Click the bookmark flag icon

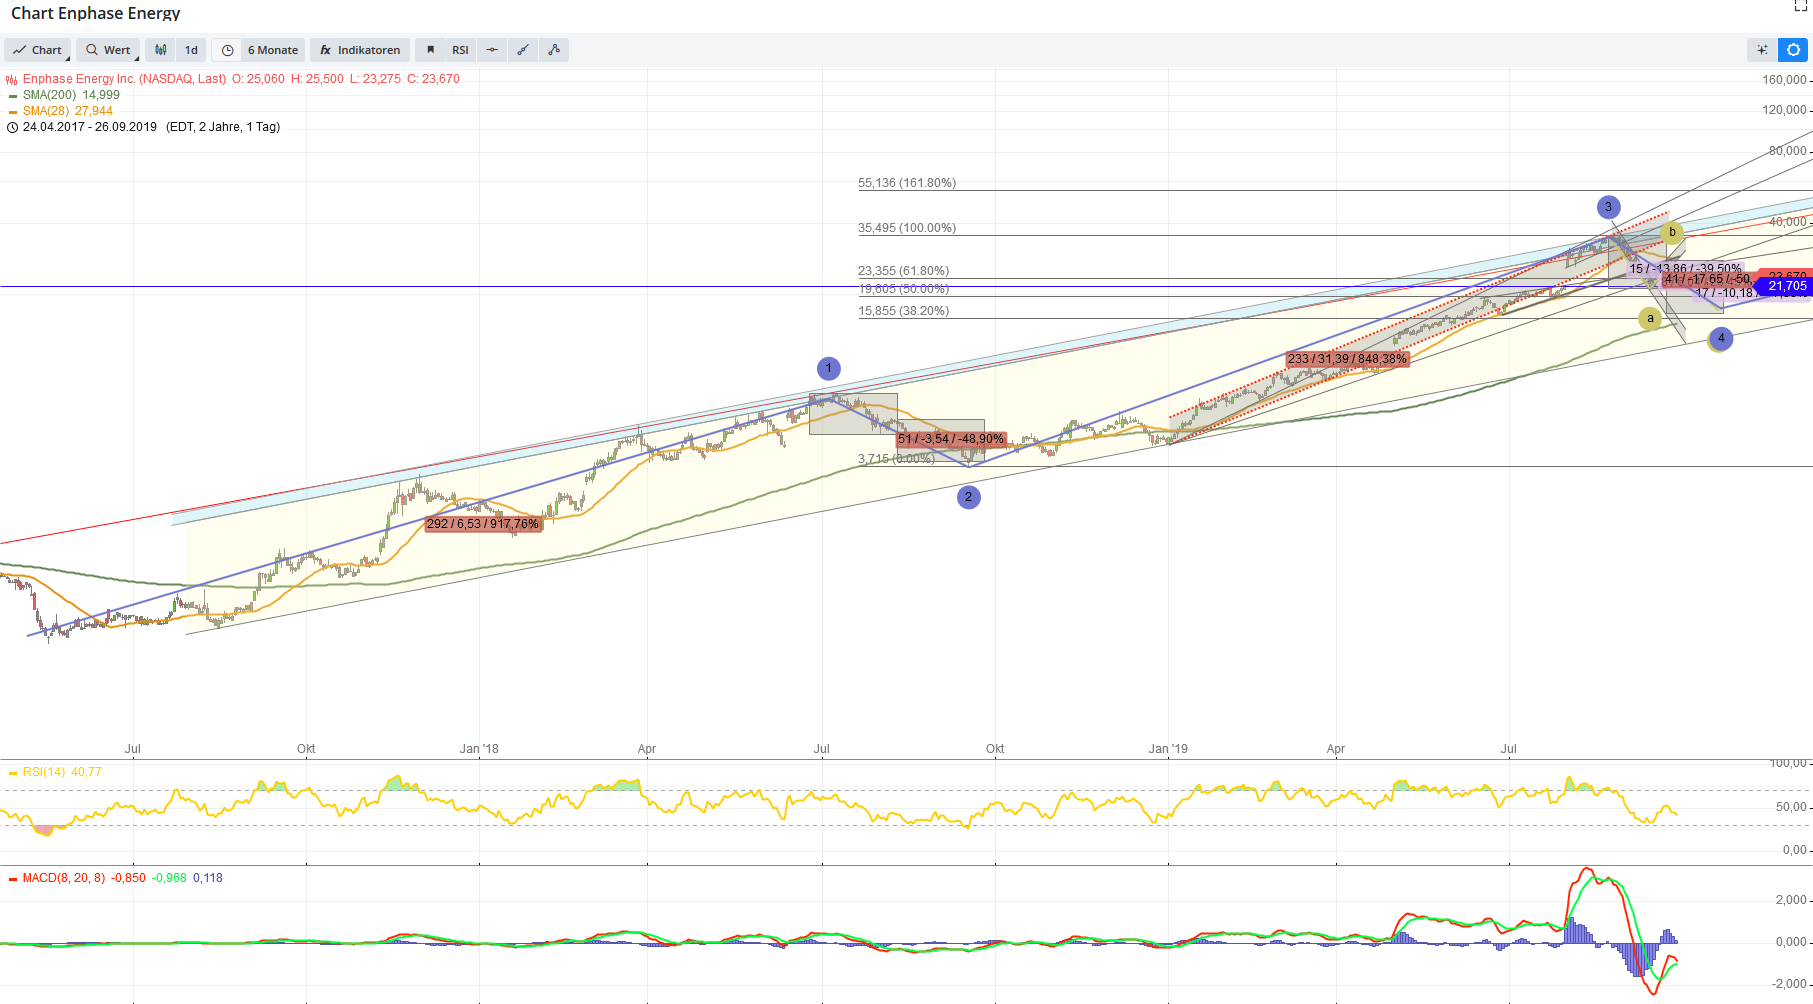tap(430, 50)
